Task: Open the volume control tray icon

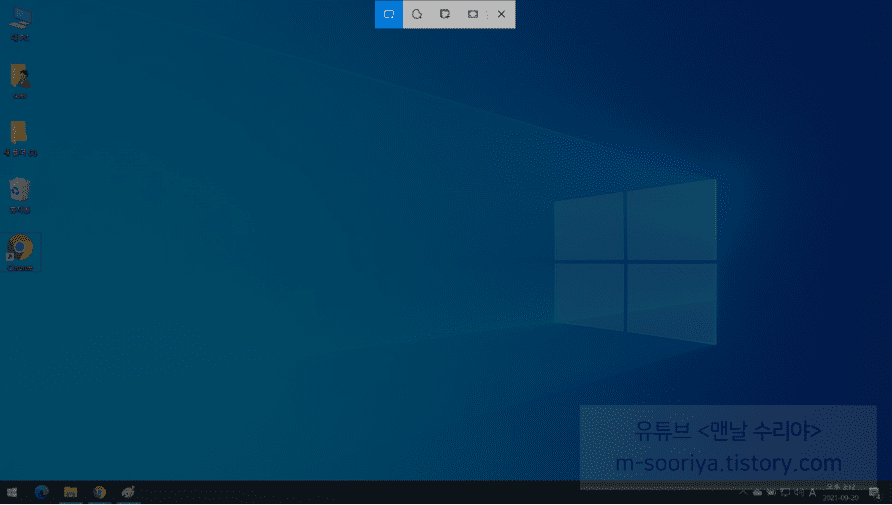Action: [x=799, y=492]
